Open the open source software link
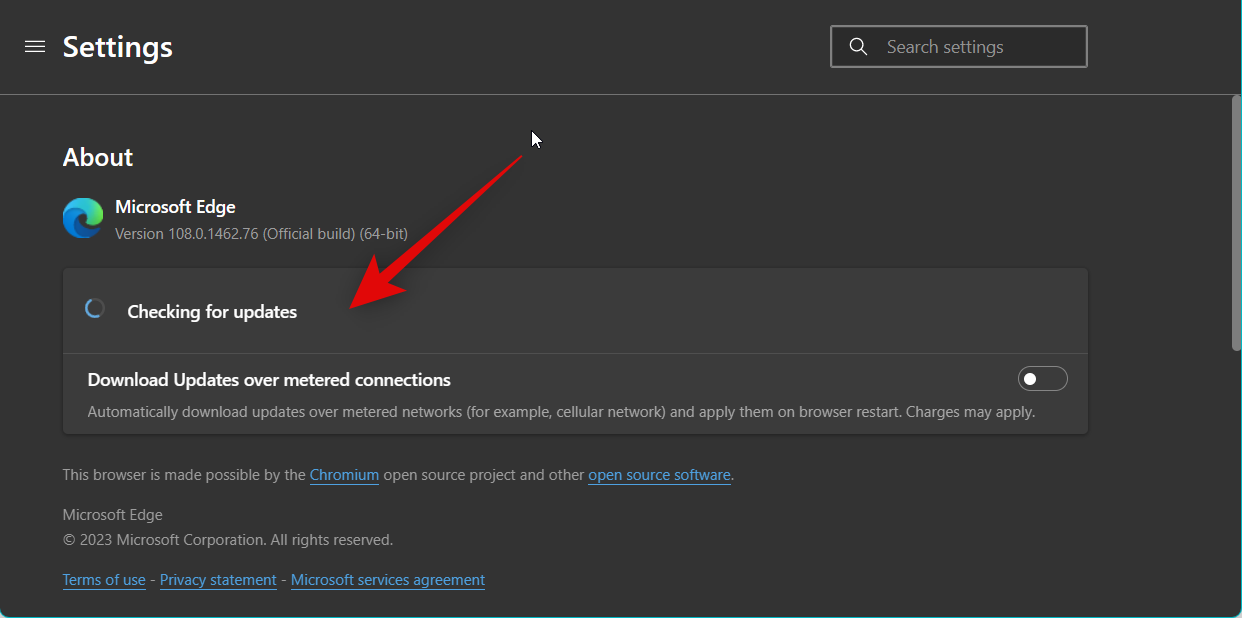Viewport: 1242px width, 618px height. point(659,475)
